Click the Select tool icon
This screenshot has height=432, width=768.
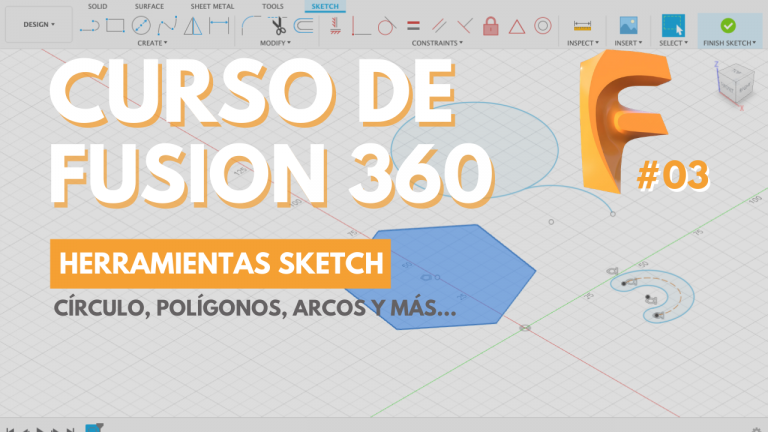pyautogui.click(x=673, y=25)
